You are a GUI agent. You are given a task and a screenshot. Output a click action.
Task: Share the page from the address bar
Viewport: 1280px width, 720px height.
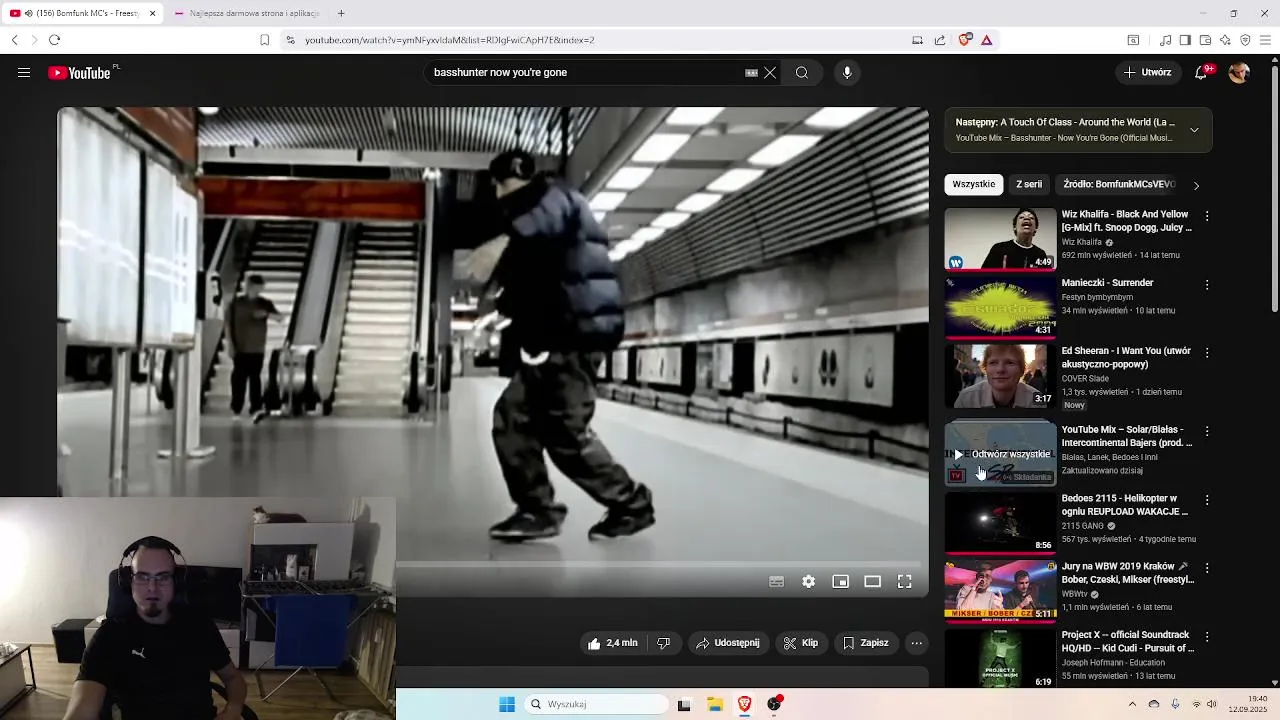[940, 40]
